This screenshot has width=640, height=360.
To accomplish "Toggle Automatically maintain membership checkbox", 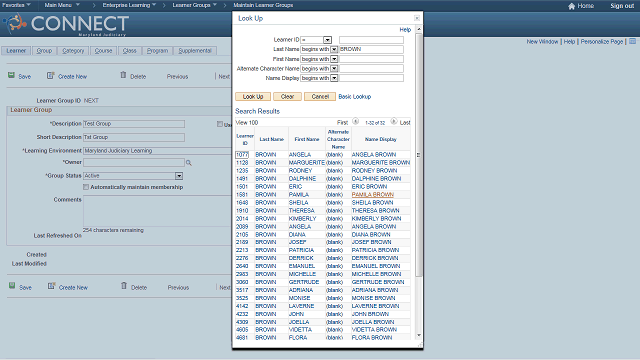I will [x=86, y=187].
